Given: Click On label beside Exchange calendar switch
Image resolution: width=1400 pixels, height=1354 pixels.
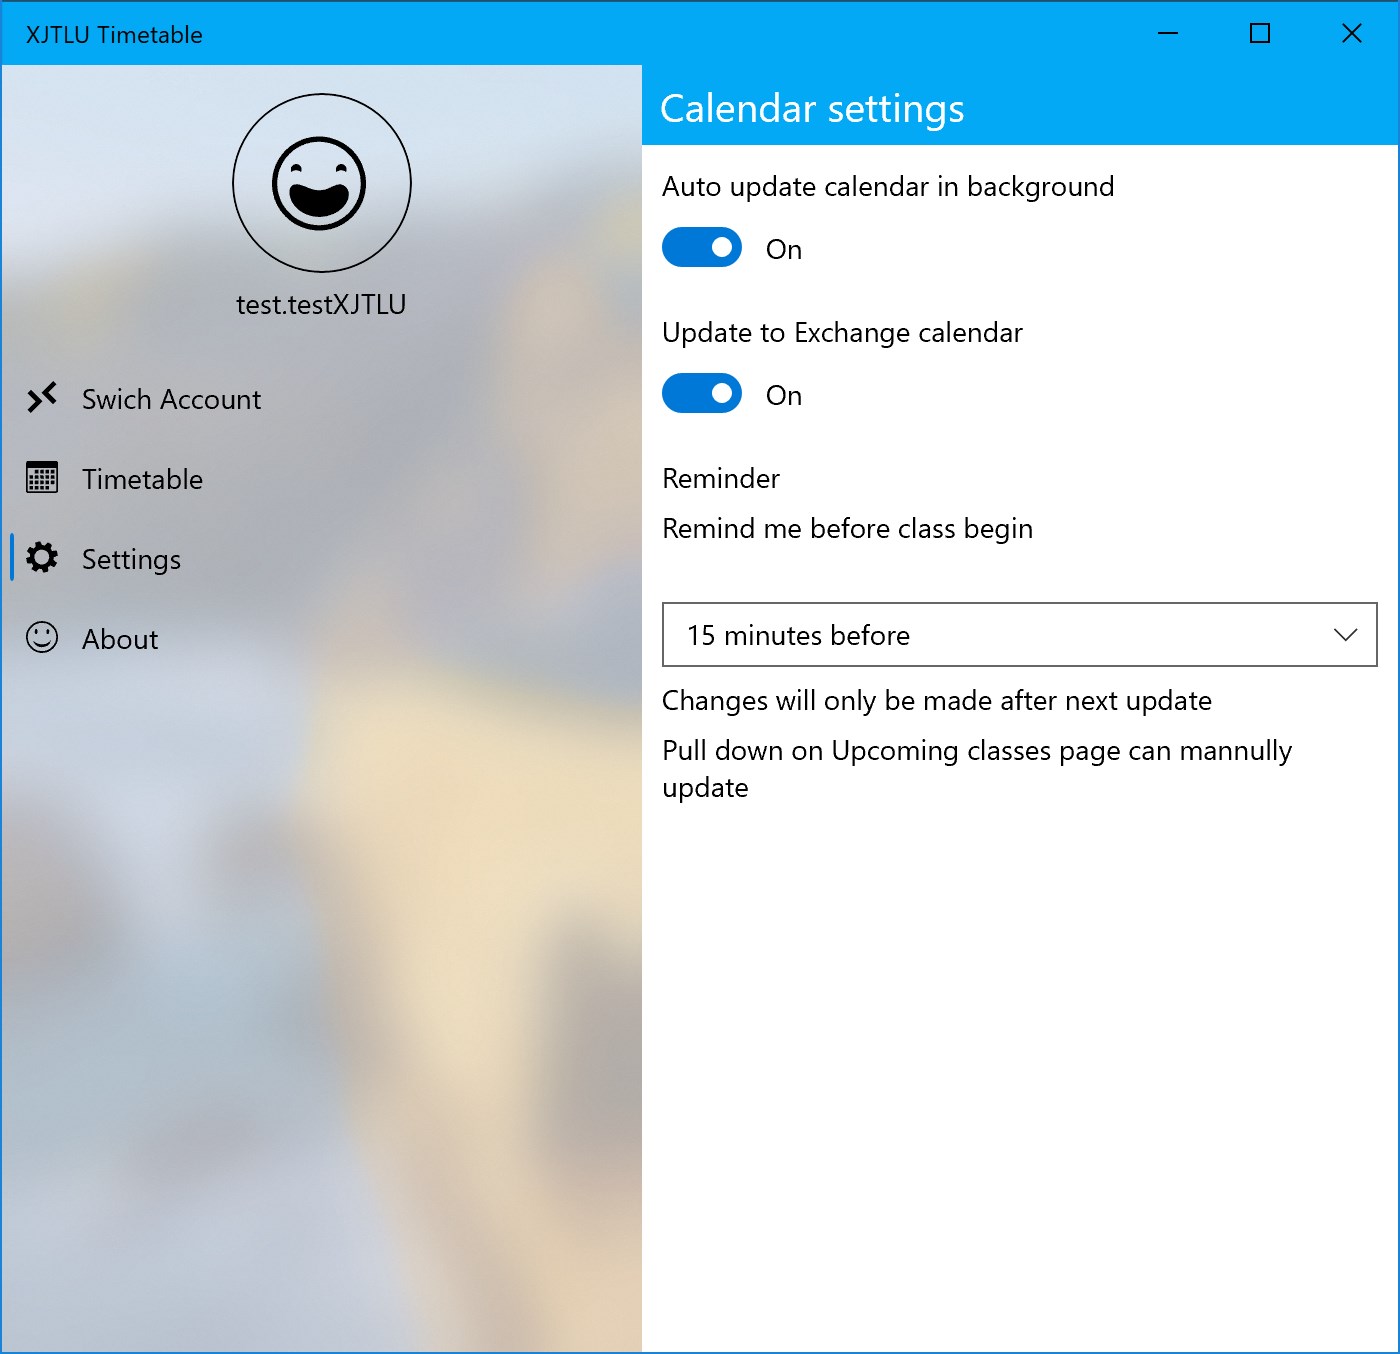Looking at the screenshot, I should click(784, 395).
